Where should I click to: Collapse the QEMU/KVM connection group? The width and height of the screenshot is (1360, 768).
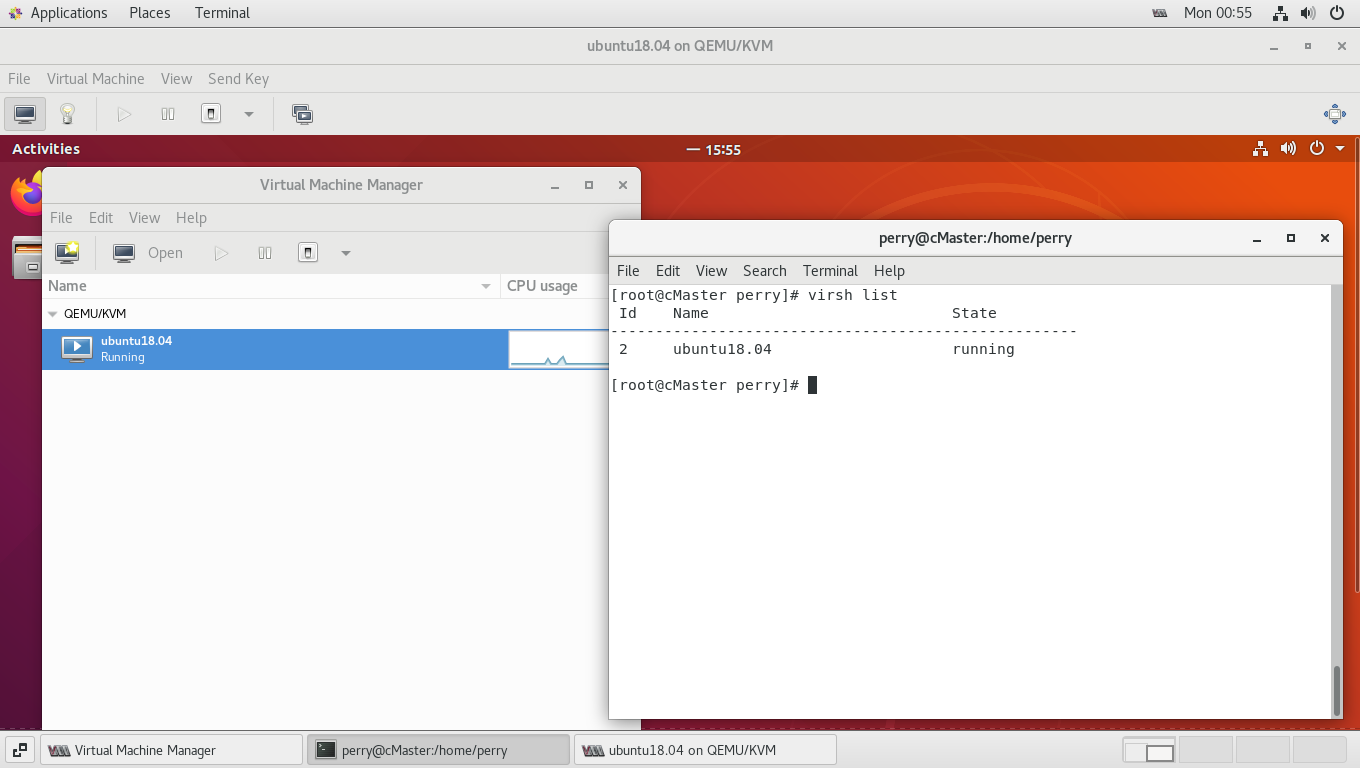(x=52, y=313)
